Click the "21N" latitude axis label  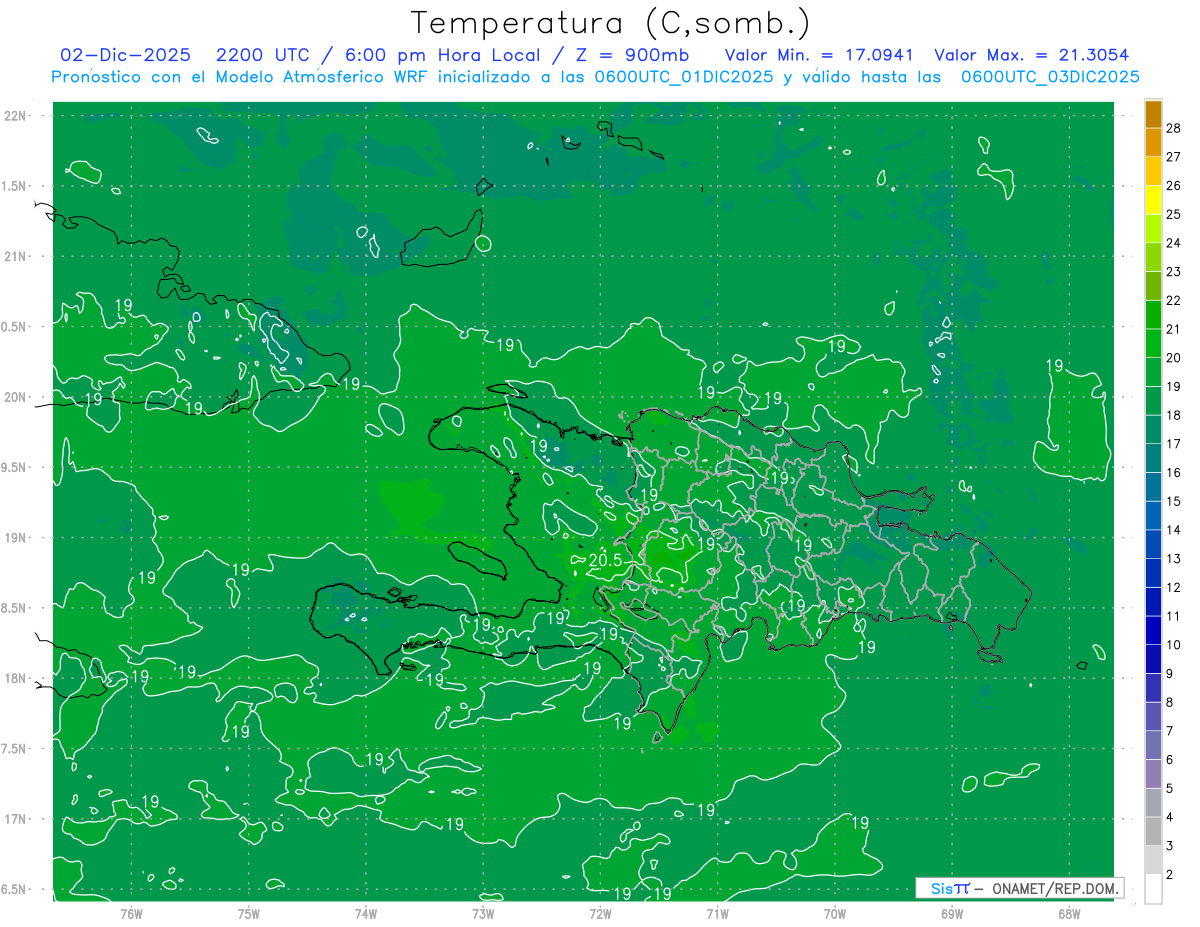15,256
